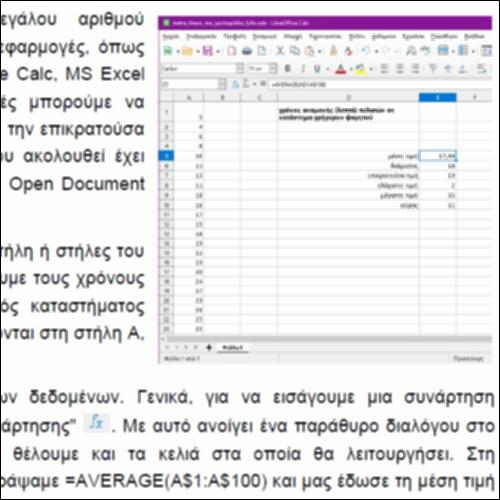Screen dimensions: 500x500
Task: Select the sheet tab Φύλλο1
Action: pos(233,348)
